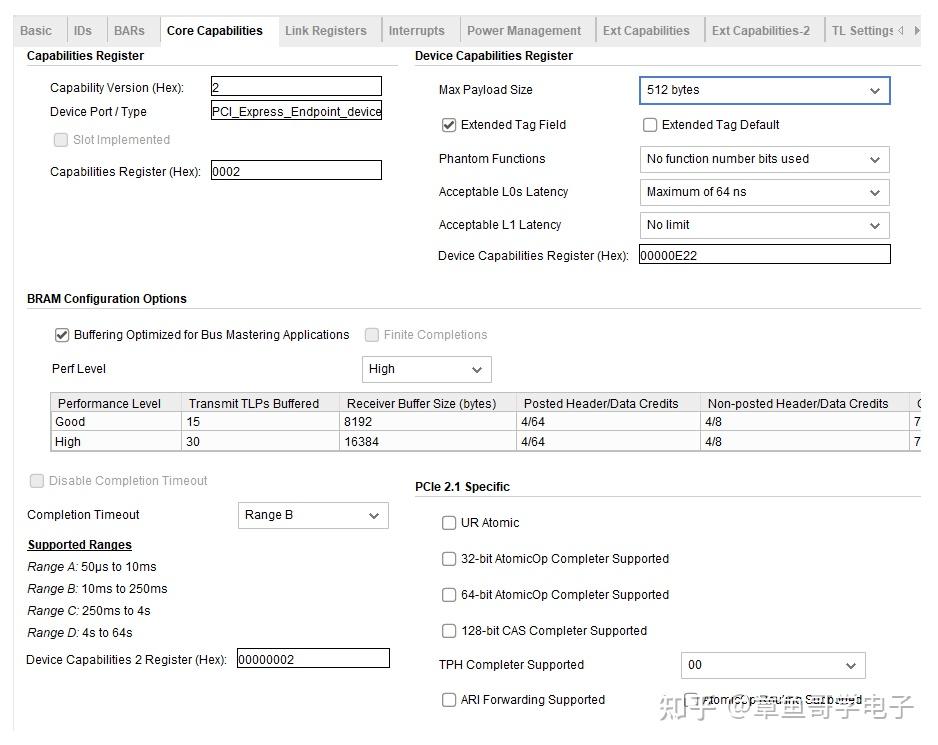Expand the Completion Timeout Range B dropdown
Image resolution: width=938 pixels, height=745 pixels.
point(313,515)
